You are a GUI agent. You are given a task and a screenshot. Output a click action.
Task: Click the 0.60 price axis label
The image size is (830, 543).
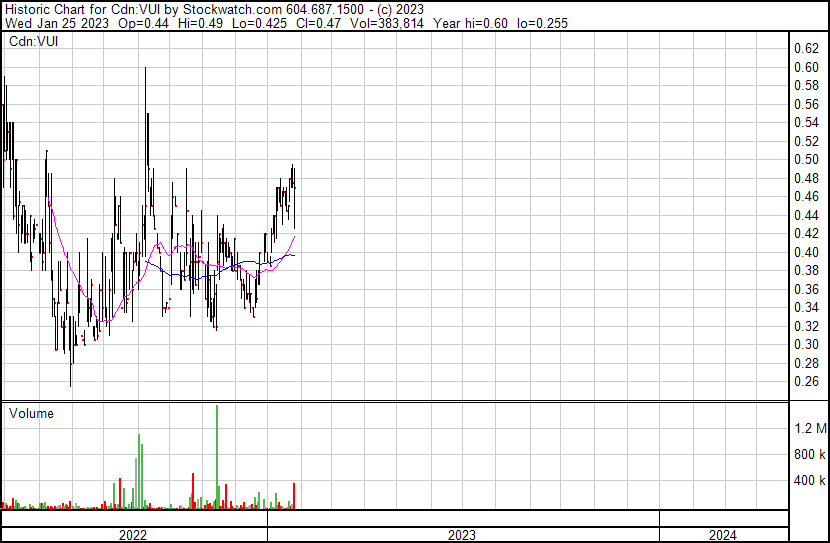coord(806,67)
